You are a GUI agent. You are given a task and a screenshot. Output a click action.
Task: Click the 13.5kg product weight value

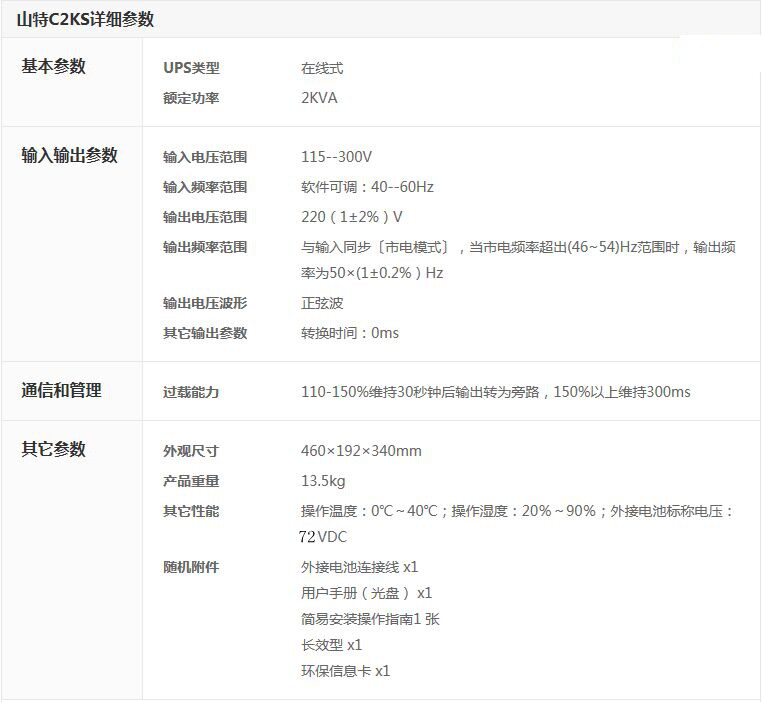coord(323,481)
